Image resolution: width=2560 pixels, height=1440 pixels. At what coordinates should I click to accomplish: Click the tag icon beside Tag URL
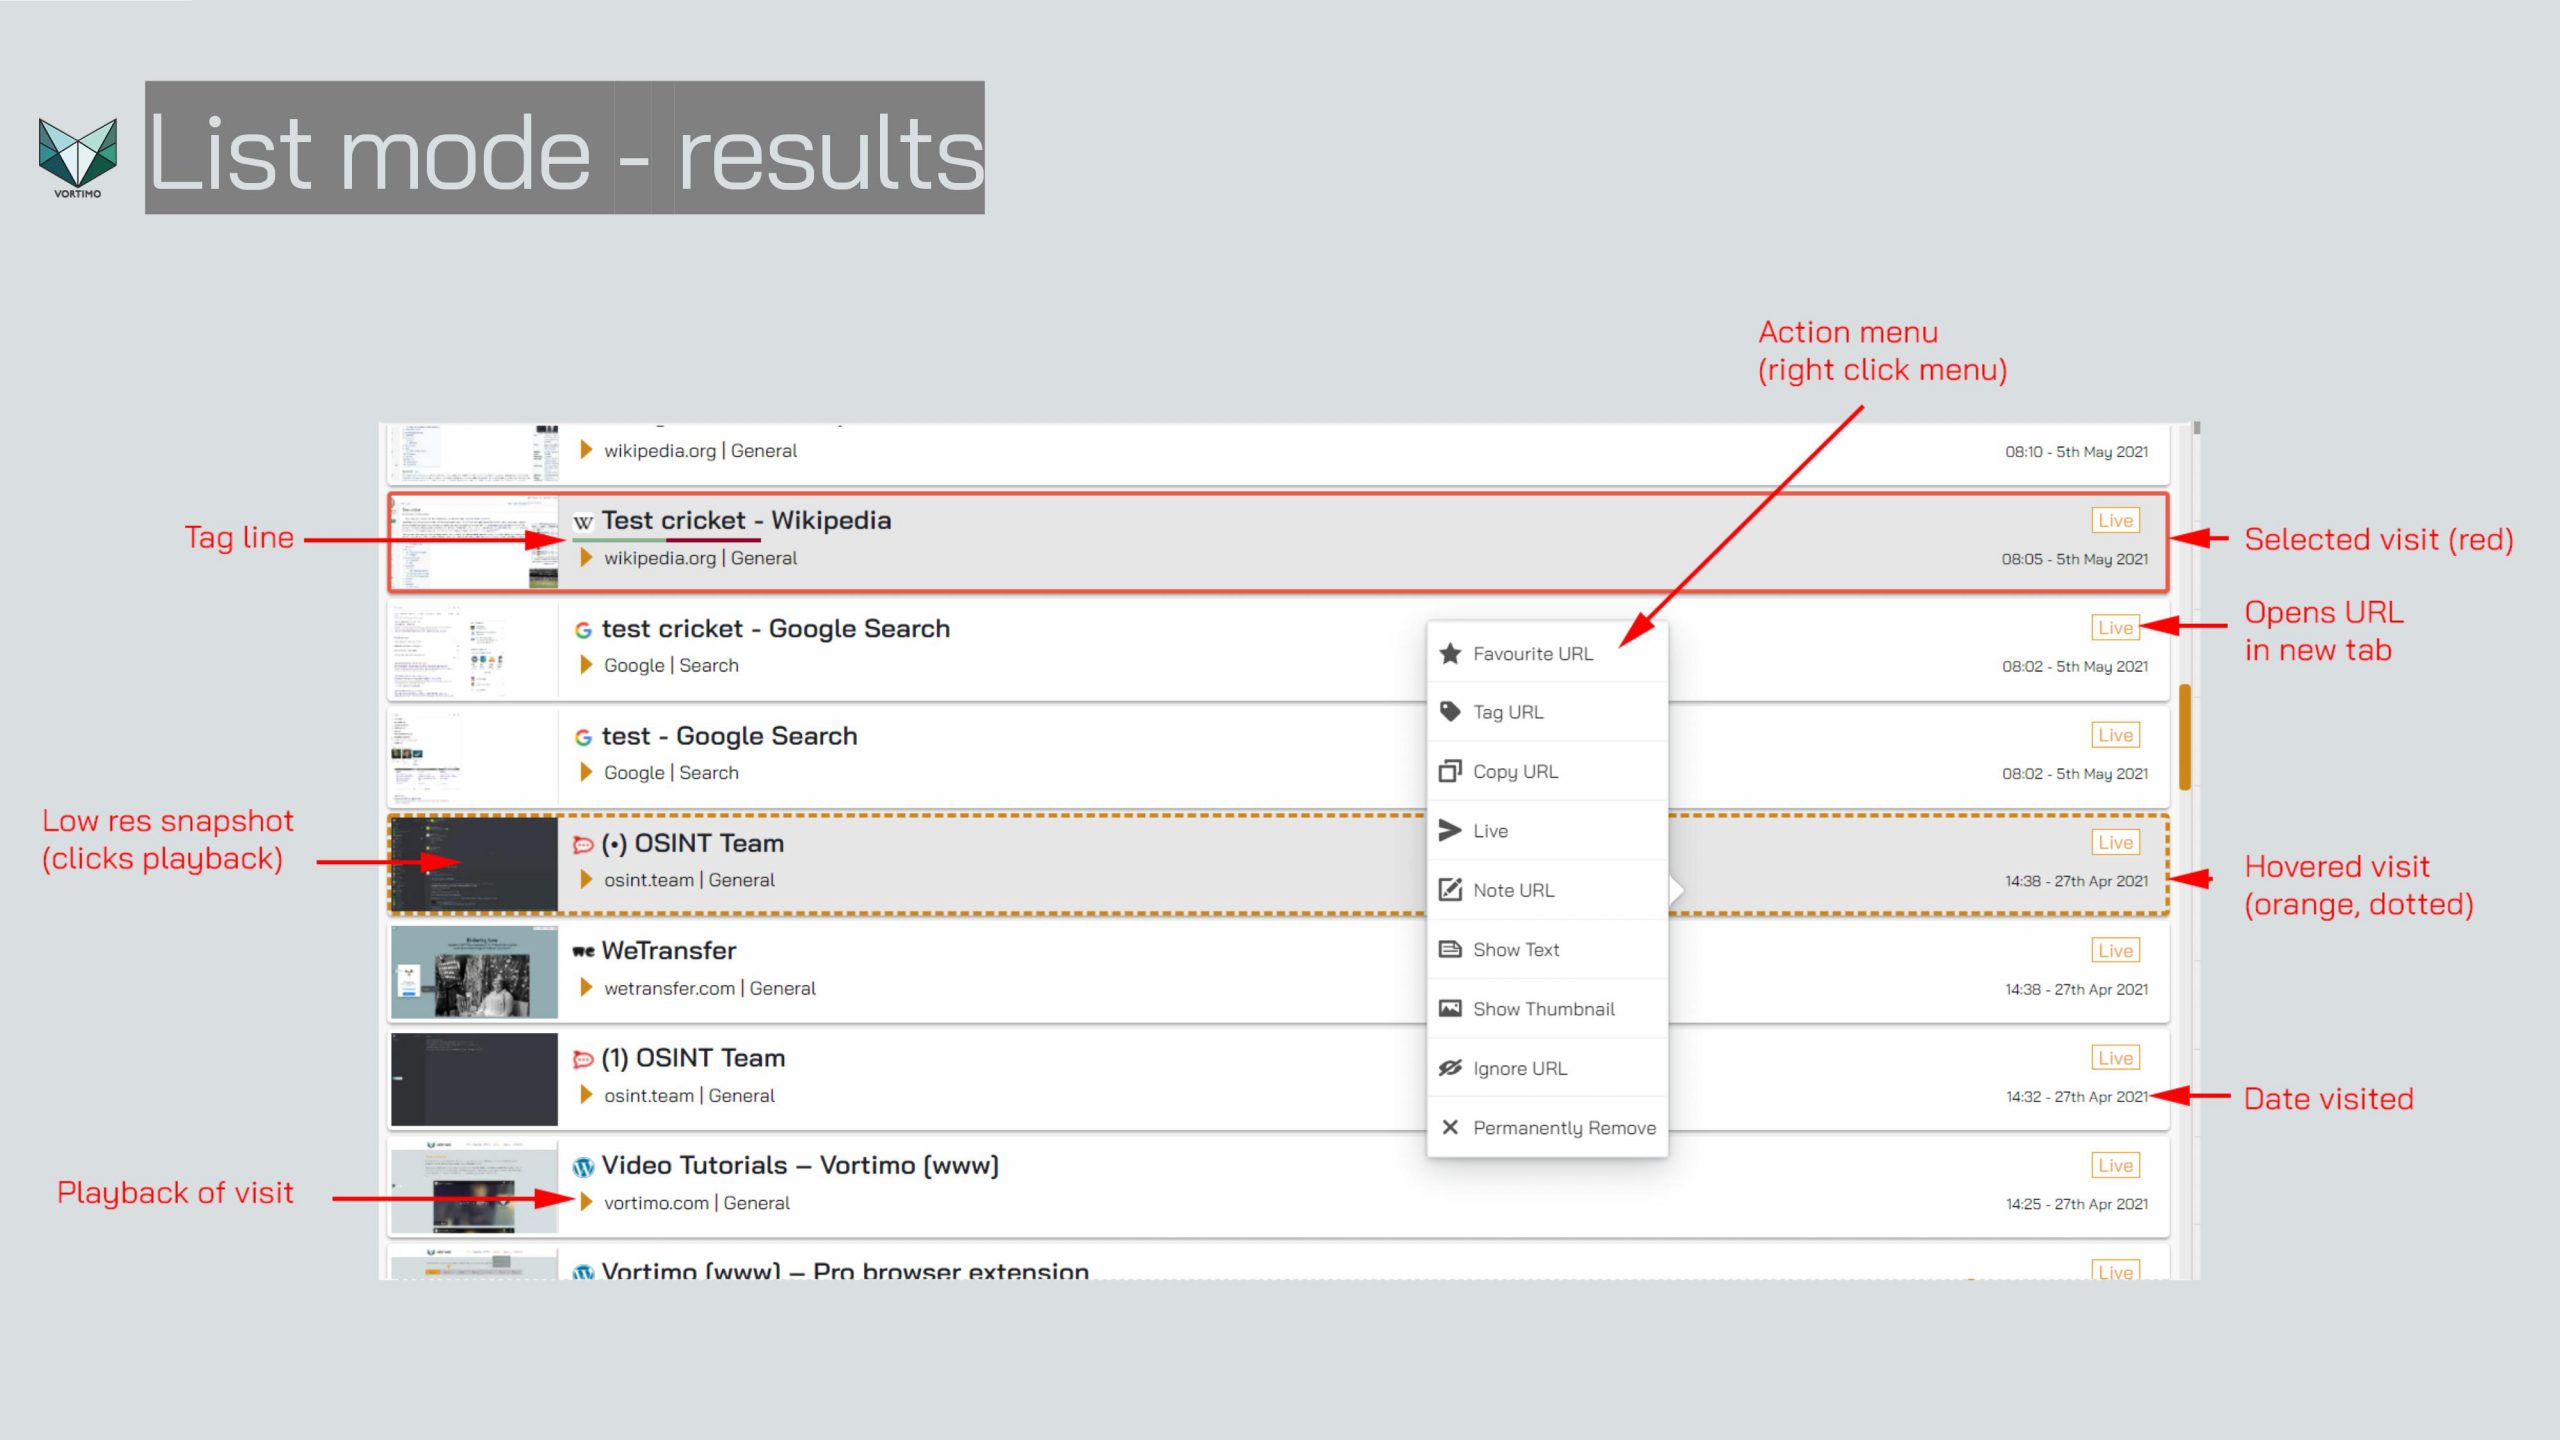pyautogui.click(x=1450, y=711)
